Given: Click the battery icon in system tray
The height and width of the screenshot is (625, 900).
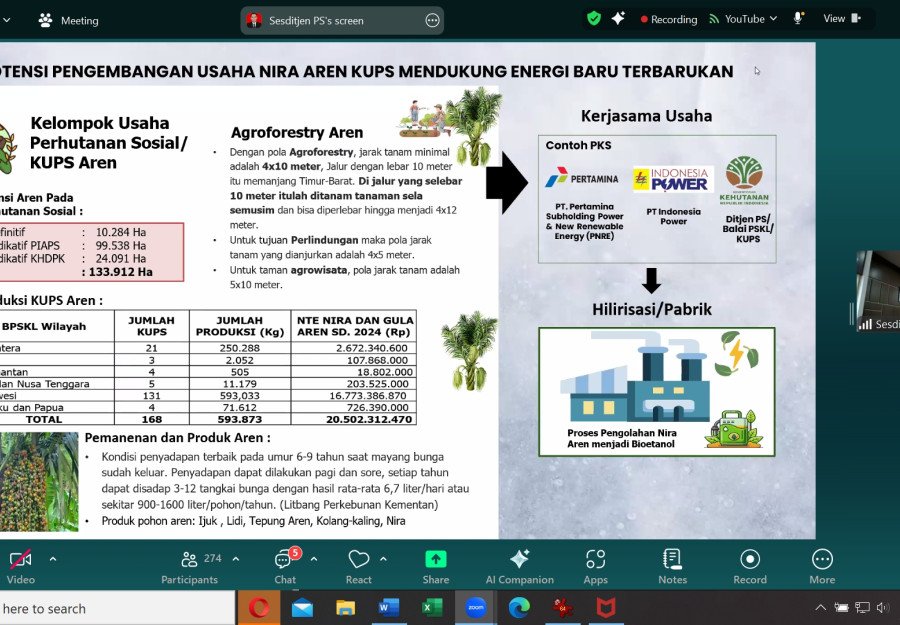Looking at the screenshot, I should (x=841, y=607).
